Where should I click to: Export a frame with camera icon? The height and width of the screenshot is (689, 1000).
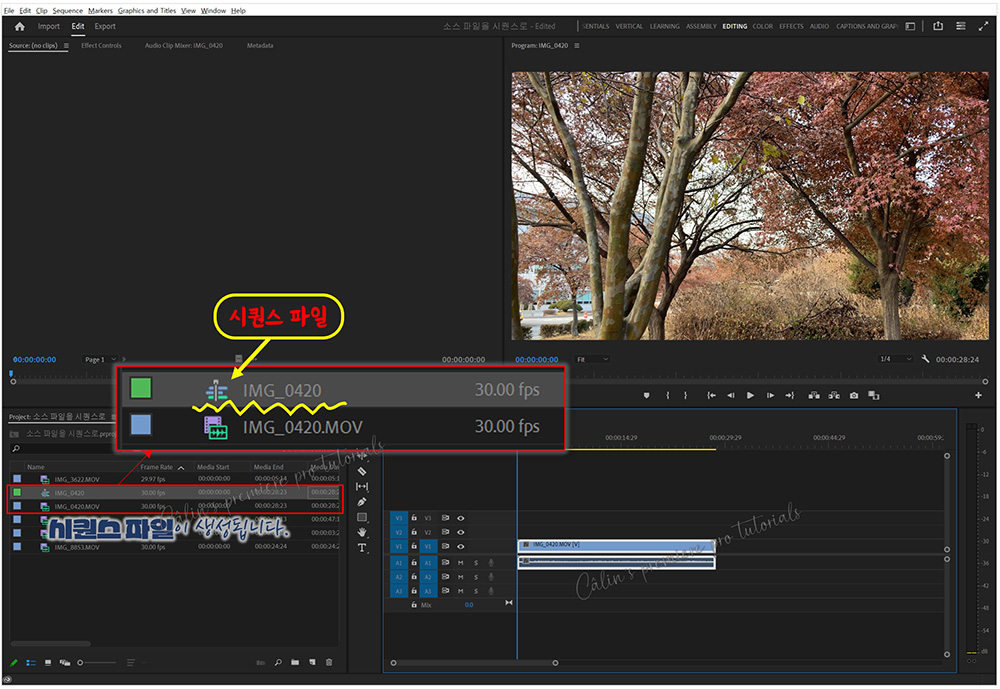click(x=854, y=396)
